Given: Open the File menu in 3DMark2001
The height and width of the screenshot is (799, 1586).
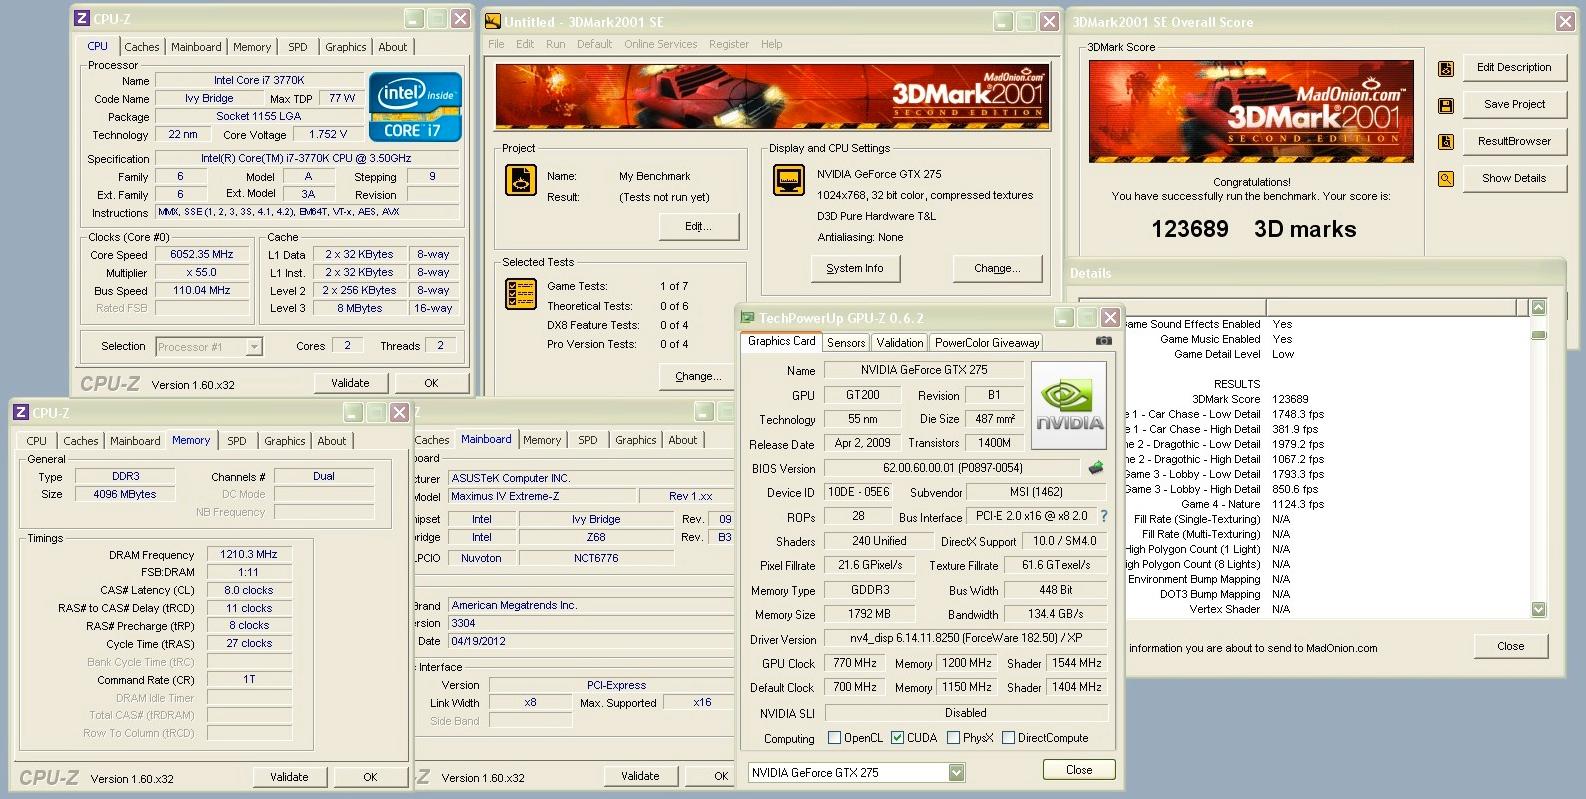Looking at the screenshot, I should tap(496, 44).
